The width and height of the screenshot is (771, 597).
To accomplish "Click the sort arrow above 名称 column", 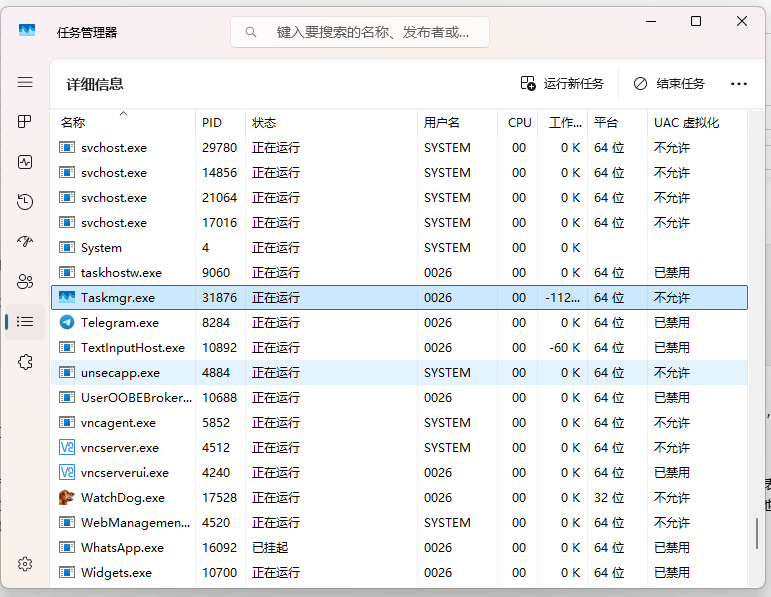I will tap(123, 113).
